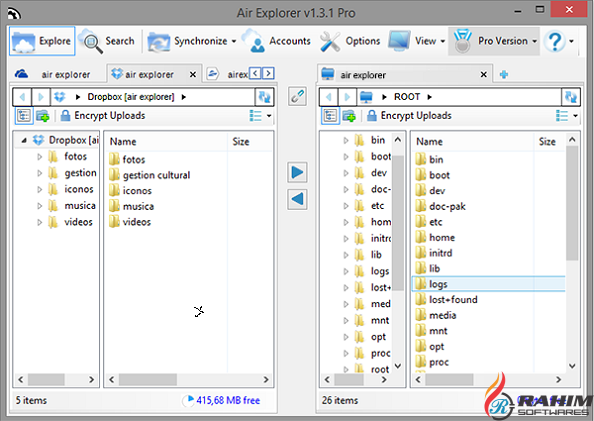This screenshot has width=594, height=421.
Task: Go back in left Dropbox pane
Action: pyautogui.click(x=22, y=97)
